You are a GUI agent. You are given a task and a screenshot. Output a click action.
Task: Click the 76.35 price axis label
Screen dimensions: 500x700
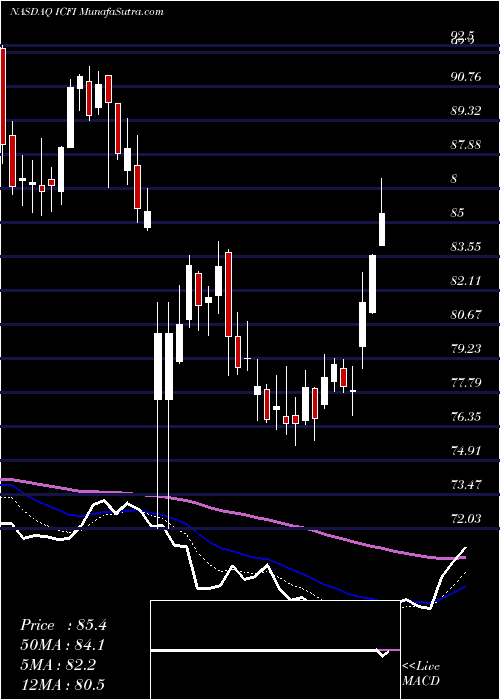click(466, 417)
